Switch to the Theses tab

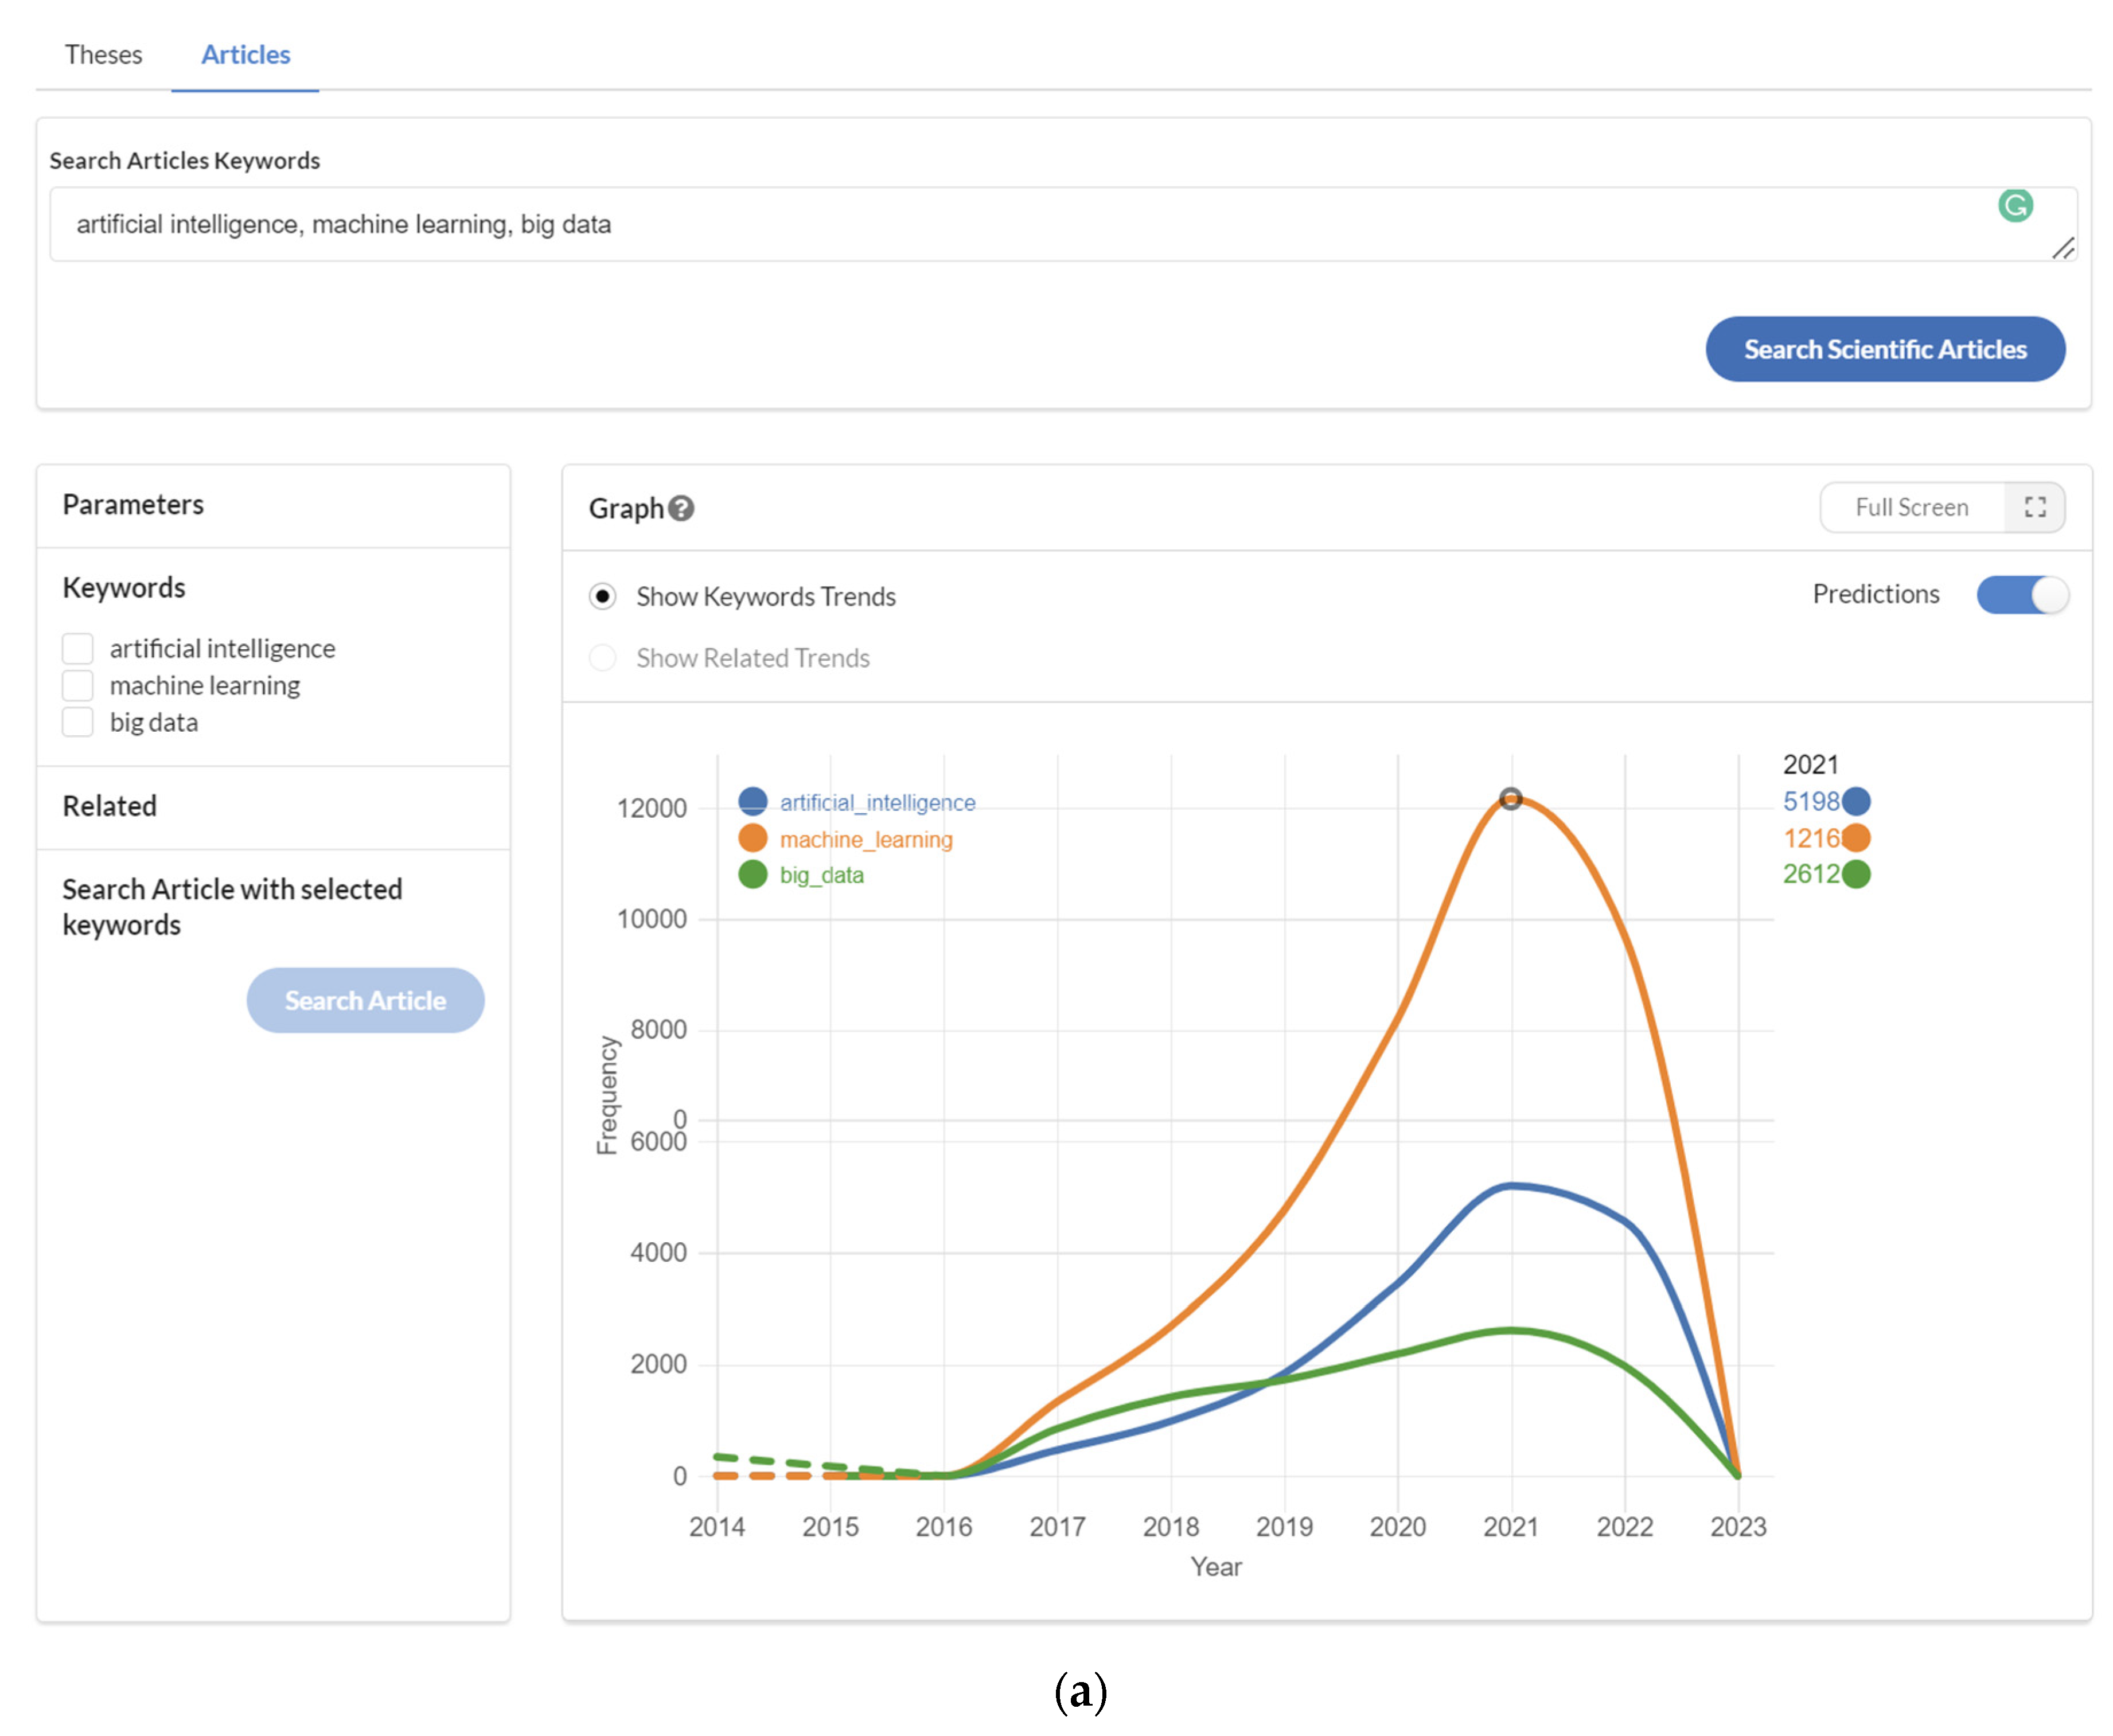click(103, 54)
